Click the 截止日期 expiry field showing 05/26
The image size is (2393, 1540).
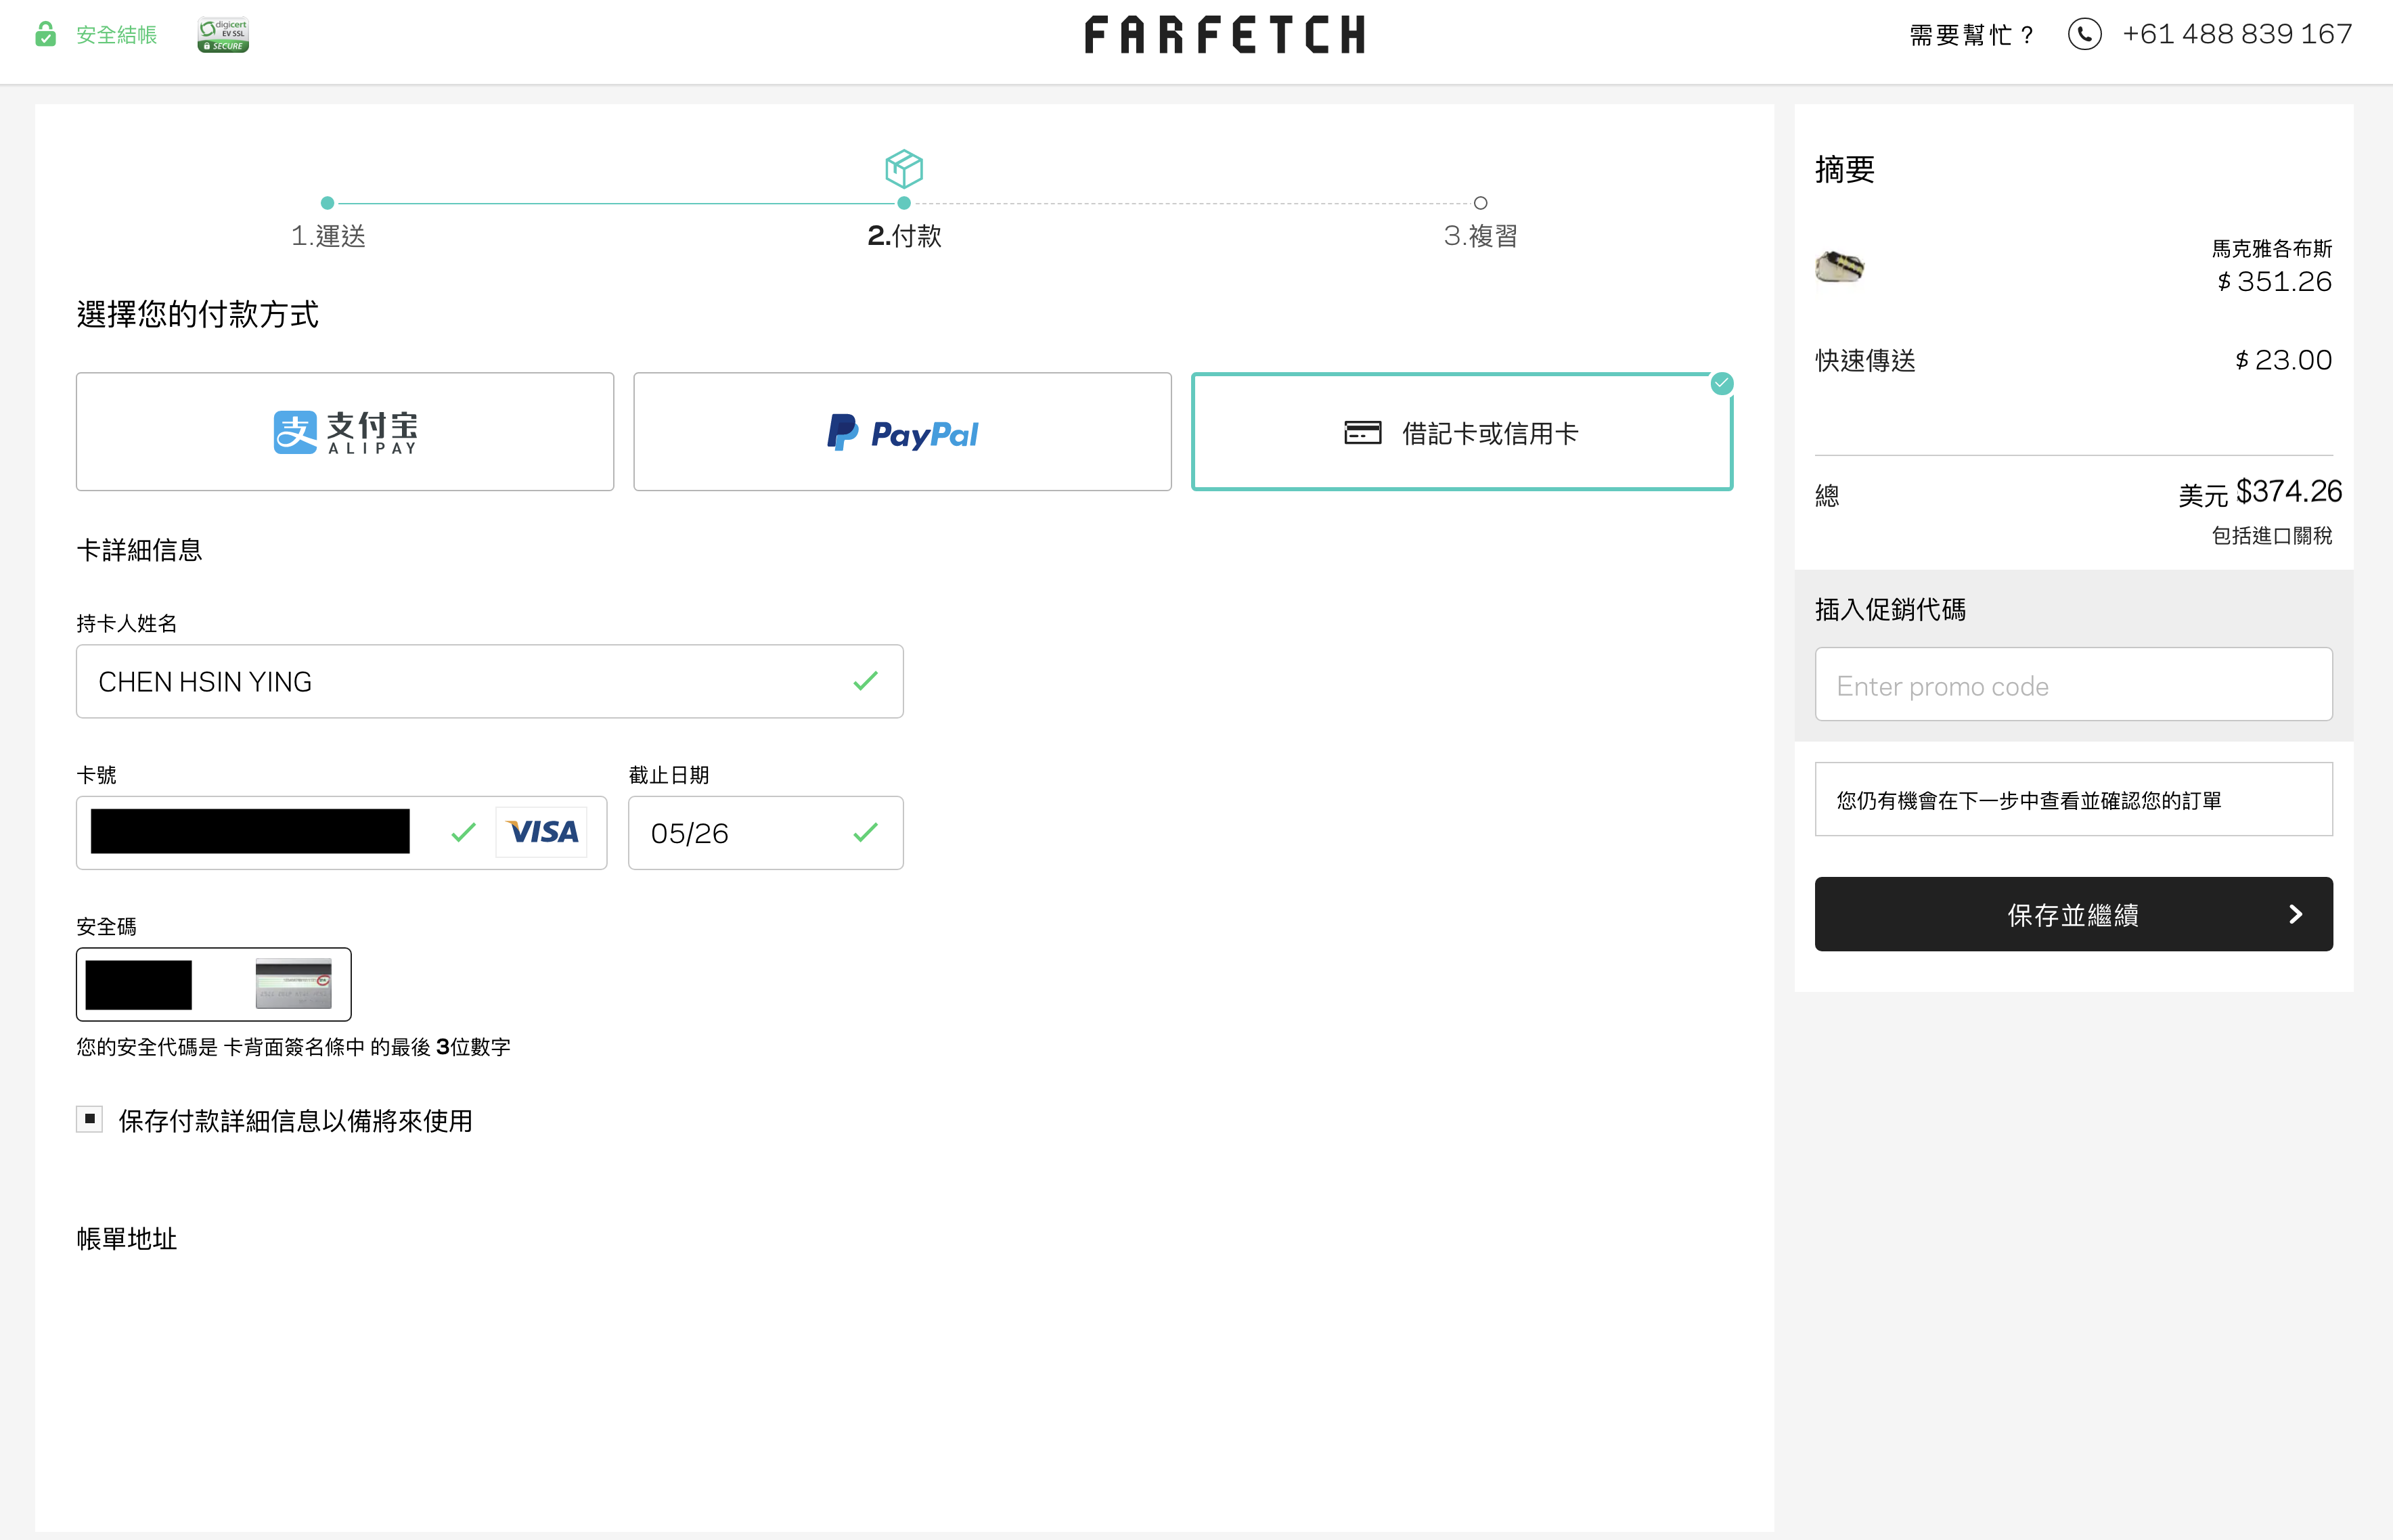coord(765,832)
